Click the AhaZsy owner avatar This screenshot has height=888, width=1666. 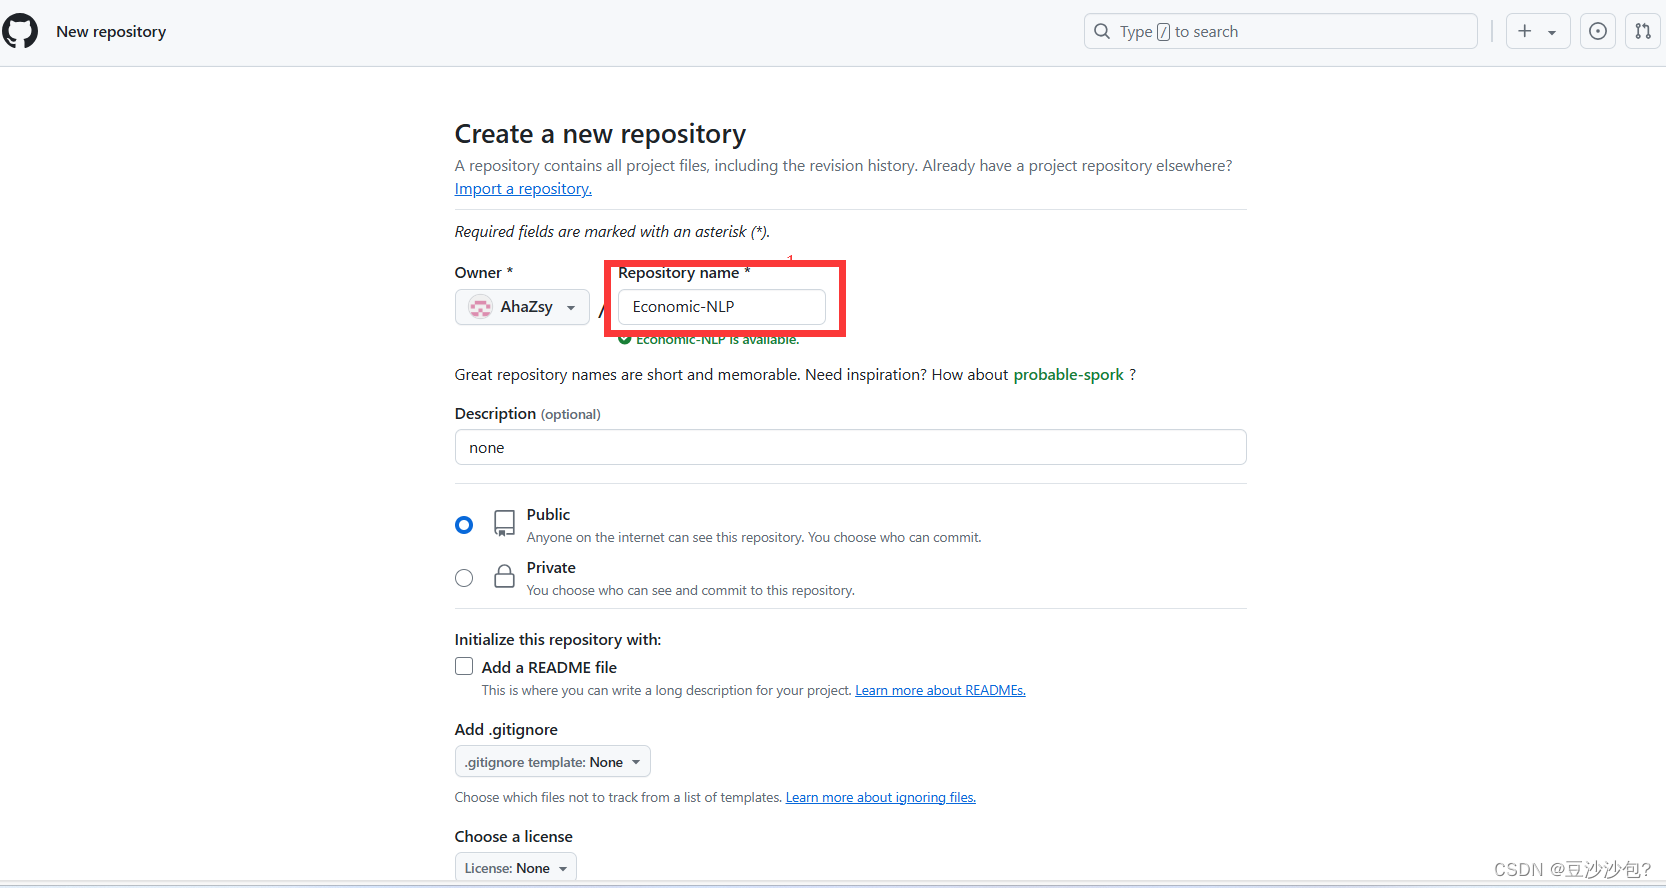(x=481, y=307)
